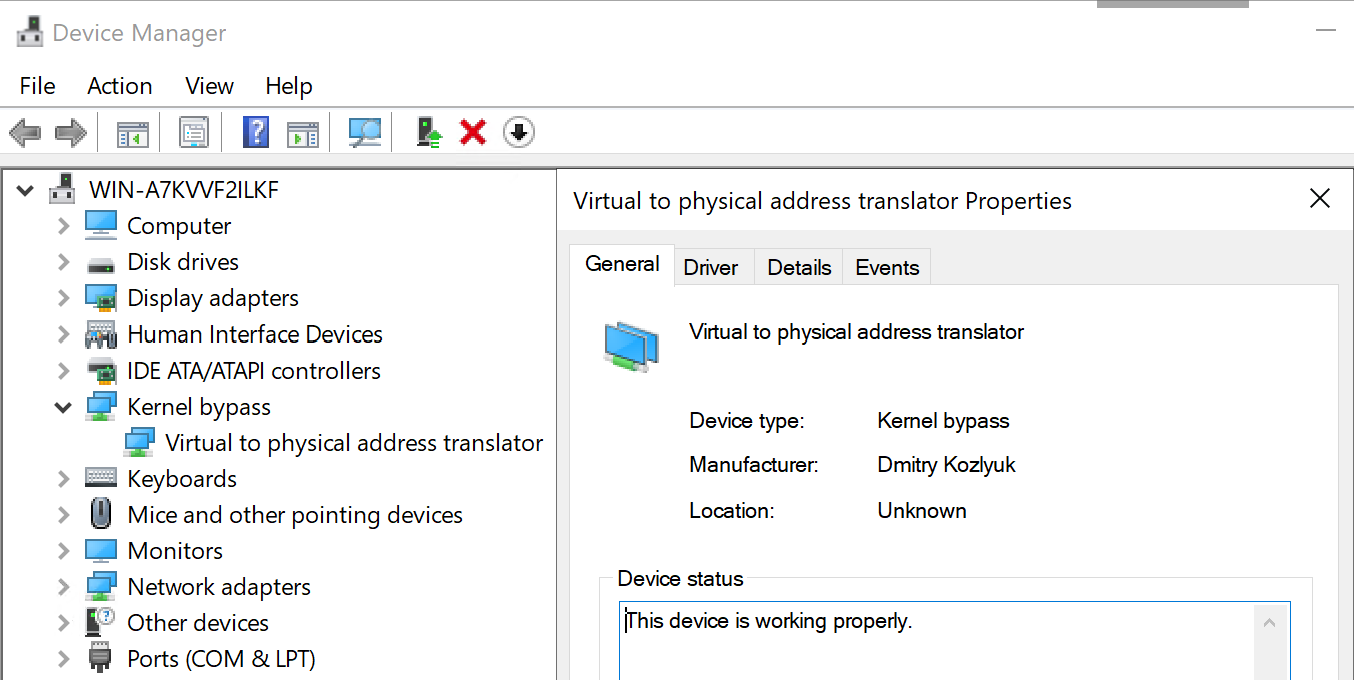Select the Keyboards tree item
The height and width of the screenshot is (680, 1354).
181,478
